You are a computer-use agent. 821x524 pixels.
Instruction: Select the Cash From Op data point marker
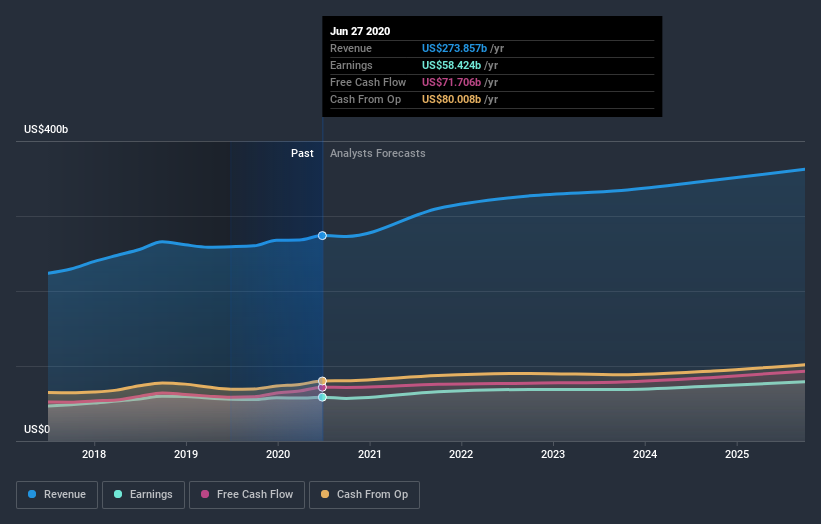coord(323,381)
